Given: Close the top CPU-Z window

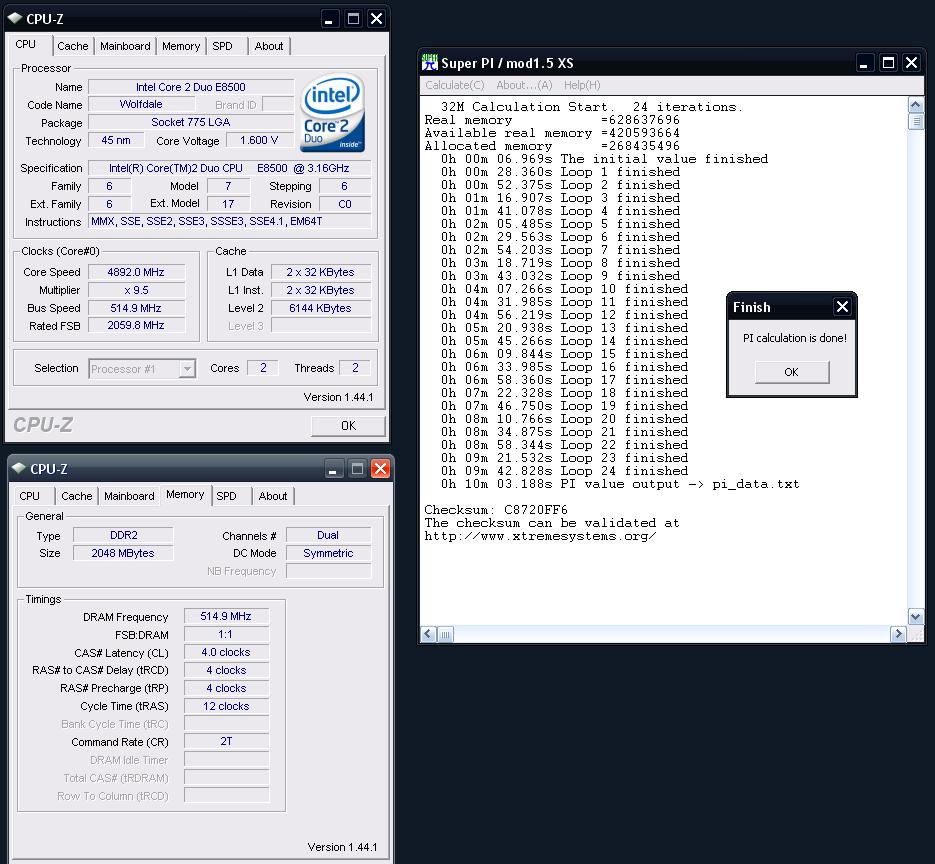Looking at the screenshot, I should 377,18.
